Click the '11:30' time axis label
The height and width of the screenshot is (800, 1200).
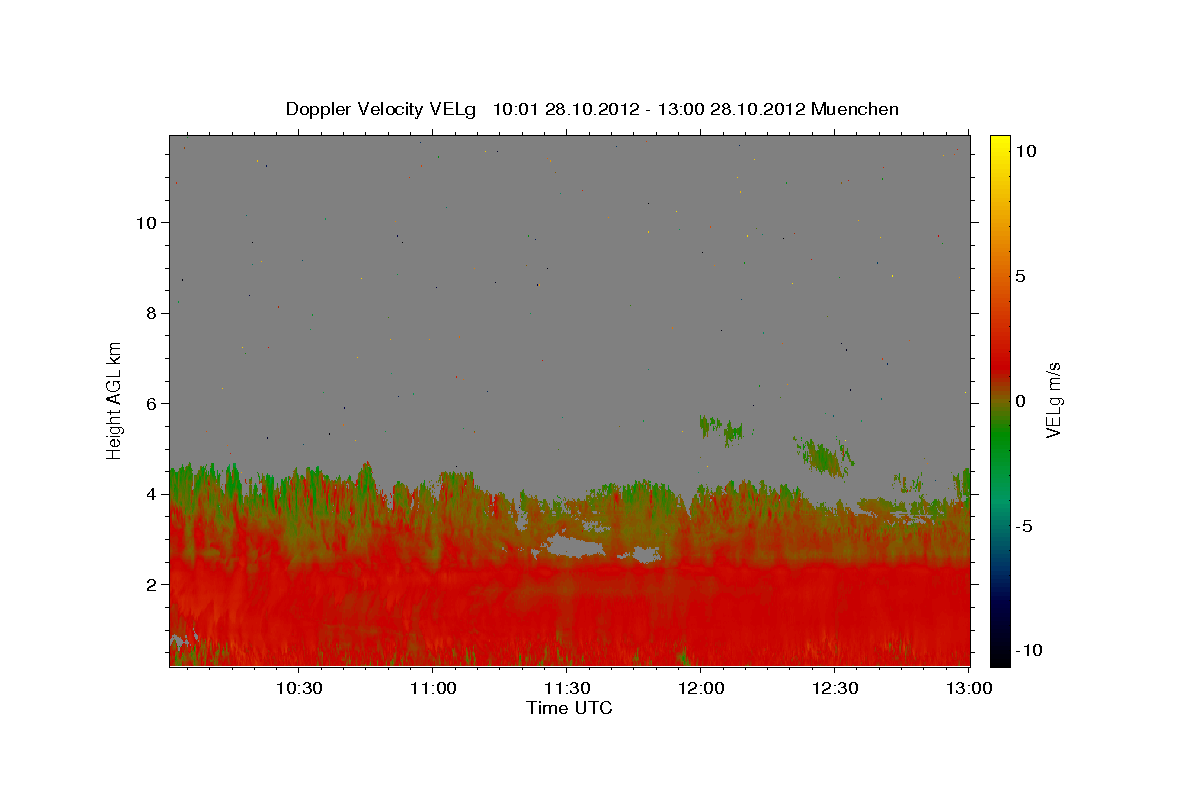click(567, 688)
